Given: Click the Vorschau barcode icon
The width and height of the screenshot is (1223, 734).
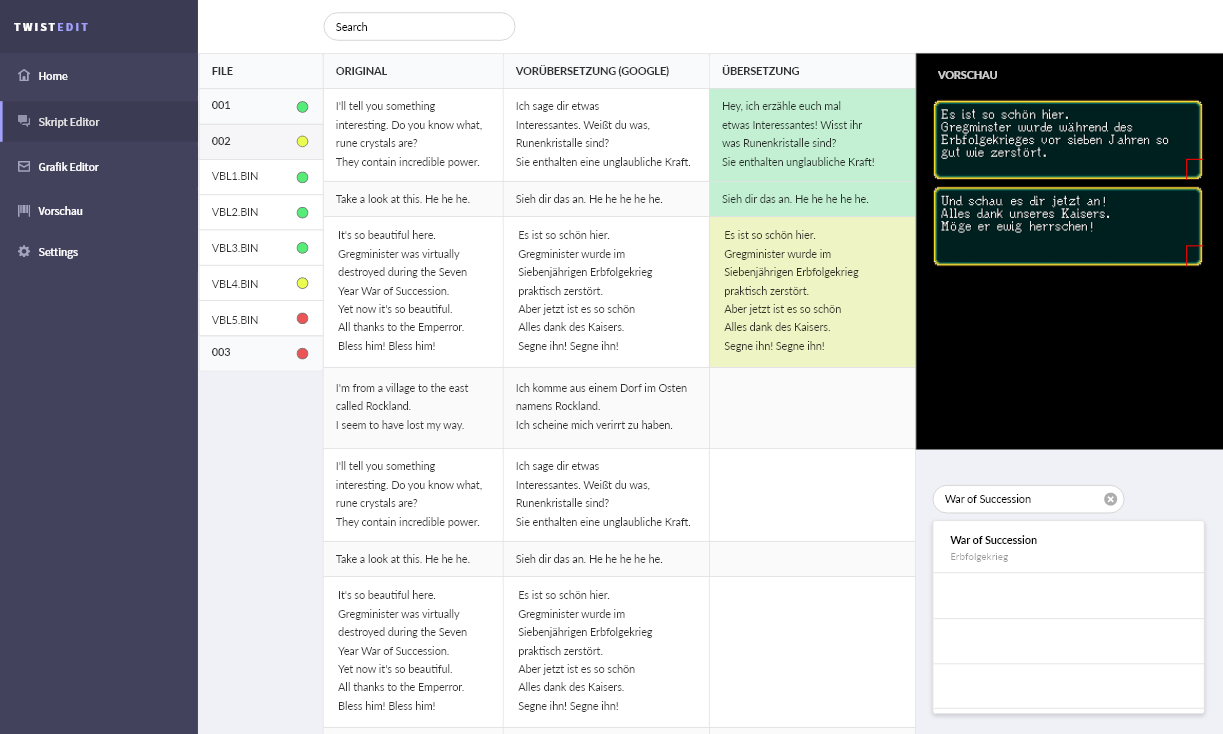Looking at the screenshot, I should 24,211.
